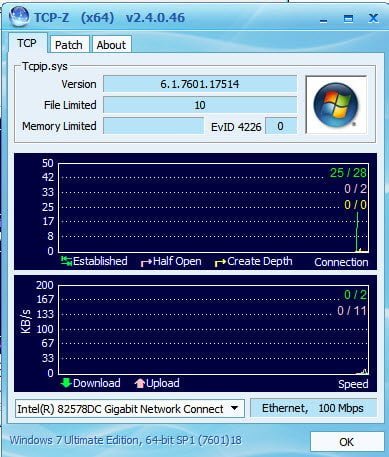
Task: Open the Intel(R) 82578DC adapter combo box
Action: pos(130,408)
